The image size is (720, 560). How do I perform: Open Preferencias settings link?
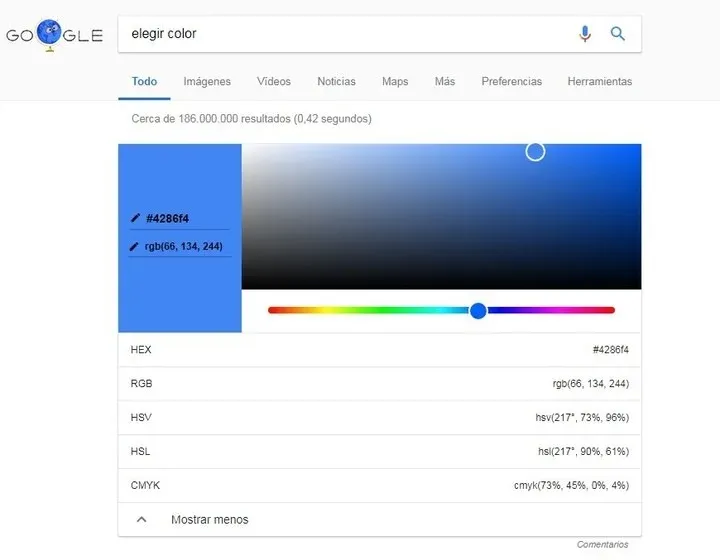511,82
